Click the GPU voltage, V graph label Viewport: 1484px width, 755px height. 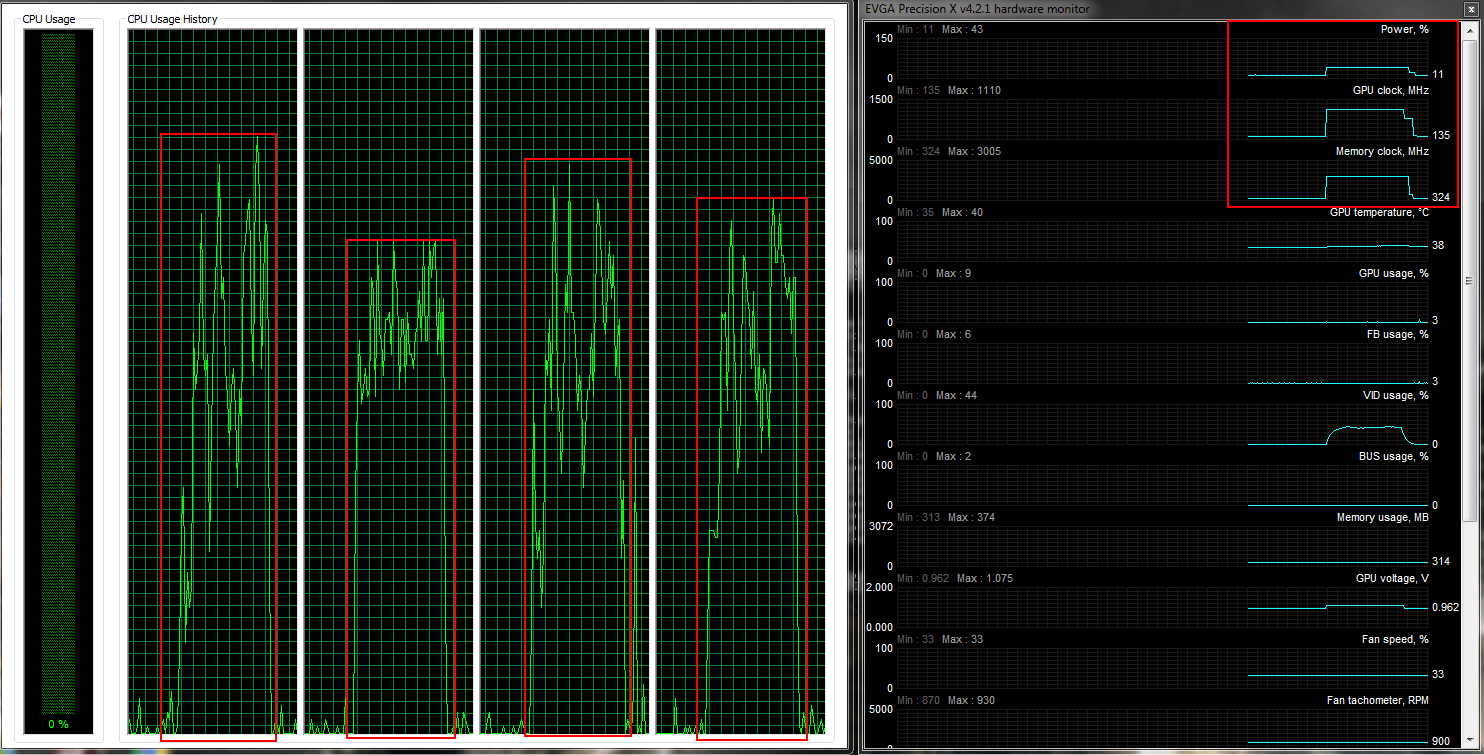(x=1392, y=578)
